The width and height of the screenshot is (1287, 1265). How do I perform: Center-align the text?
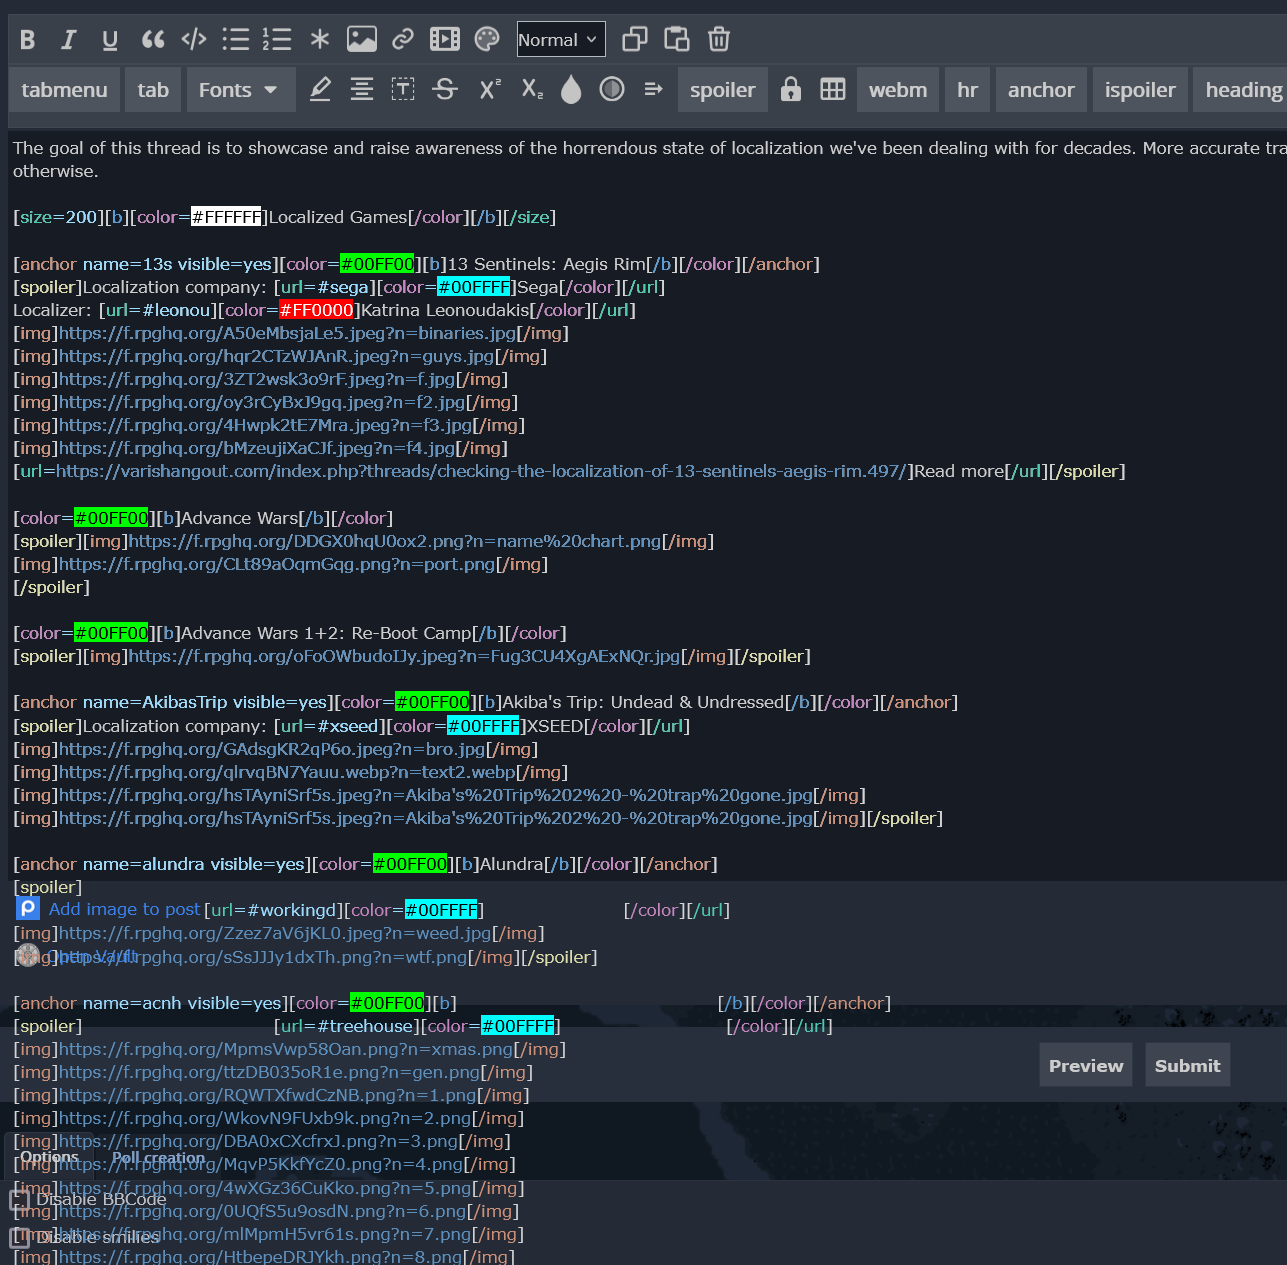(362, 90)
